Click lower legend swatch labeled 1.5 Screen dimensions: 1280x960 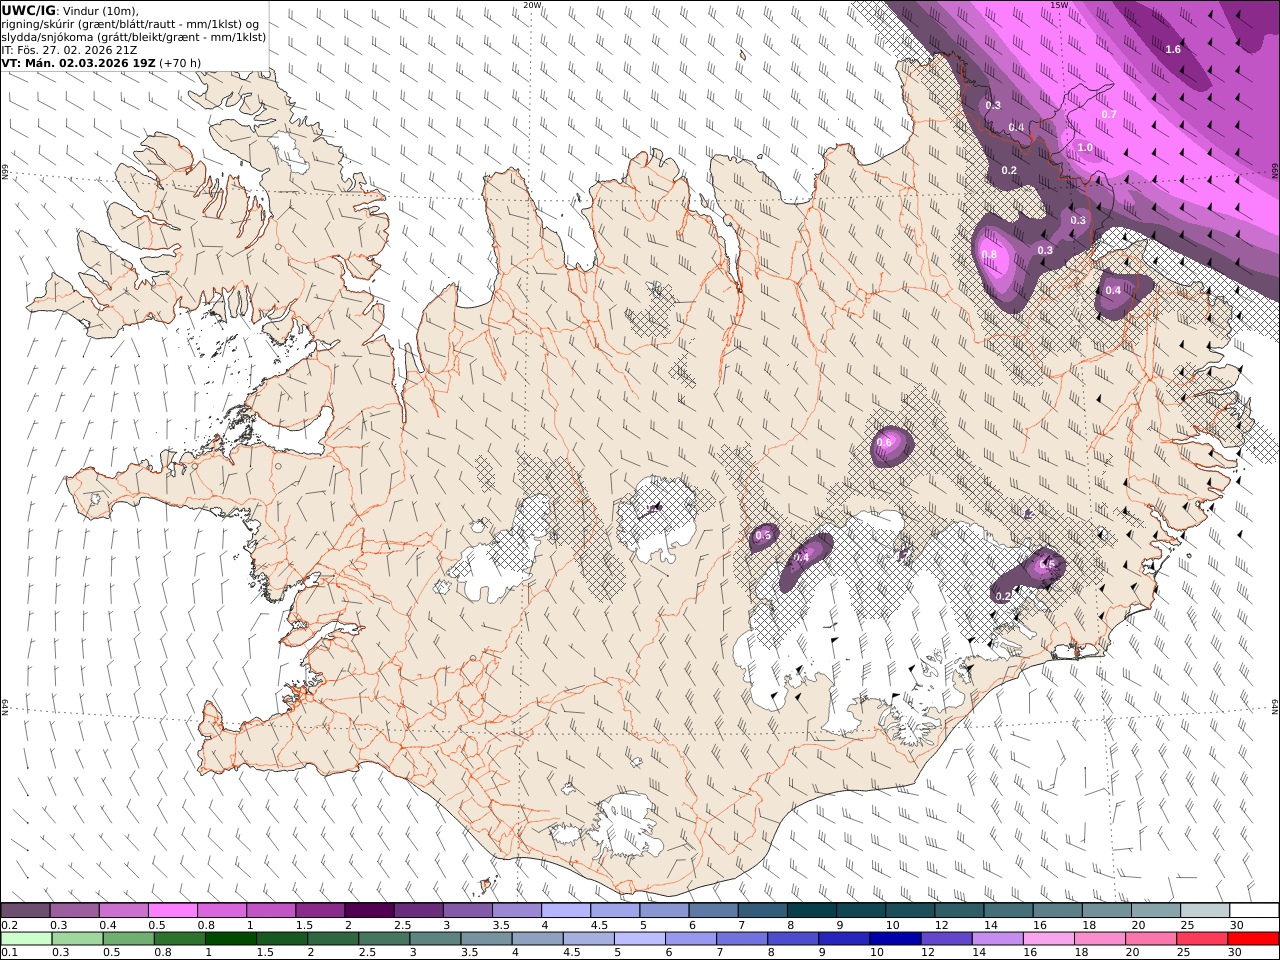tap(281, 939)
